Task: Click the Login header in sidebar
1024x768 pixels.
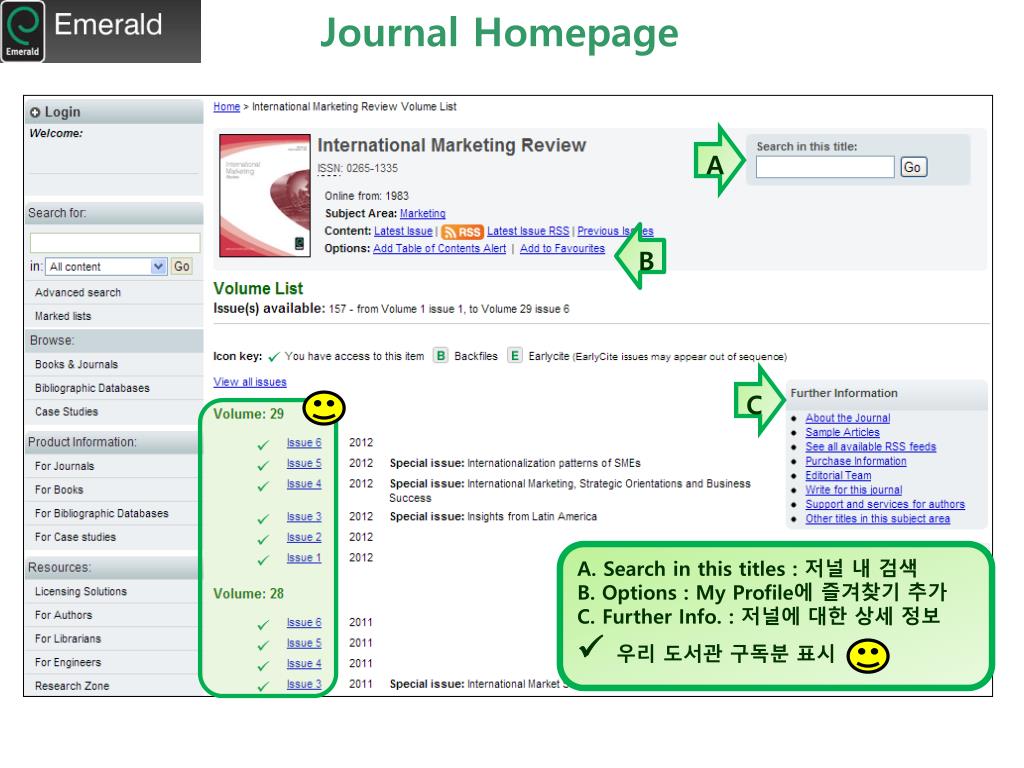Action: pos(114,112)
